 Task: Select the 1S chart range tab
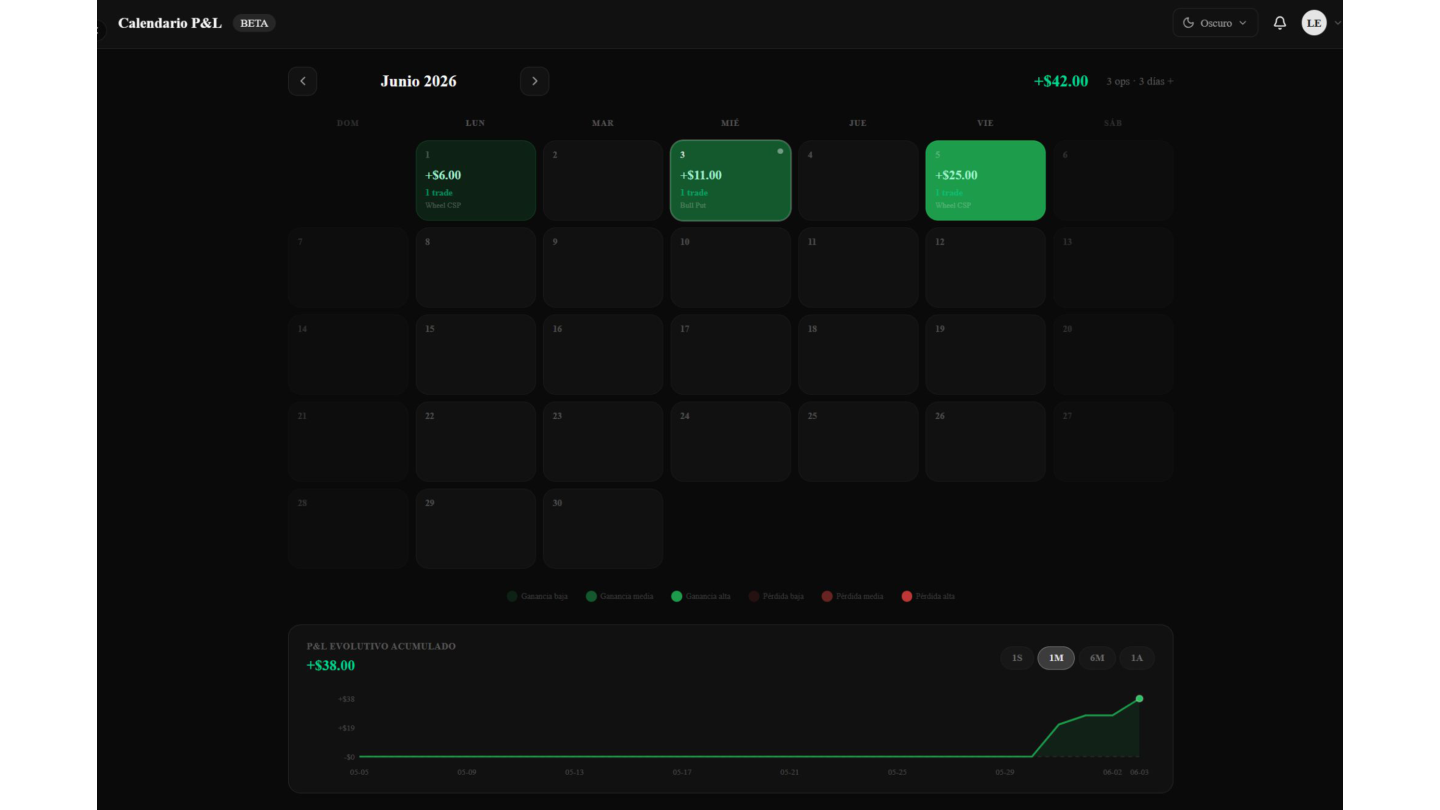click(1017, 658)
